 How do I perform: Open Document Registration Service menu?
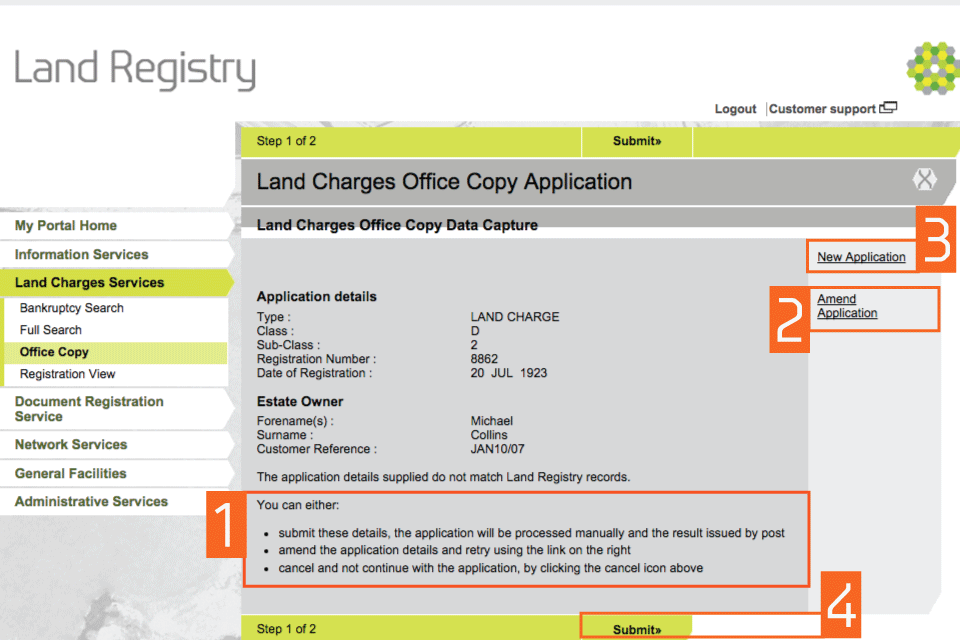point(89,408)
